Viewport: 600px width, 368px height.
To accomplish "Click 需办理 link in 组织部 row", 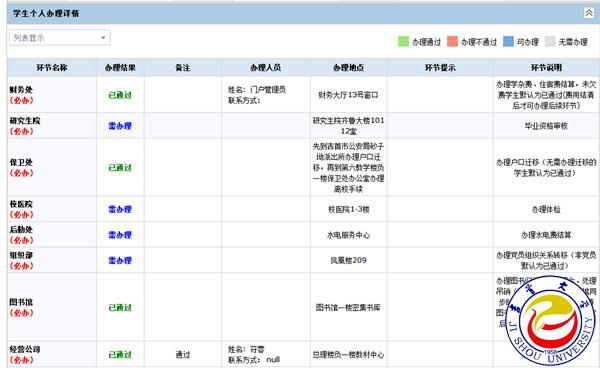I will (x=120, y=261).
